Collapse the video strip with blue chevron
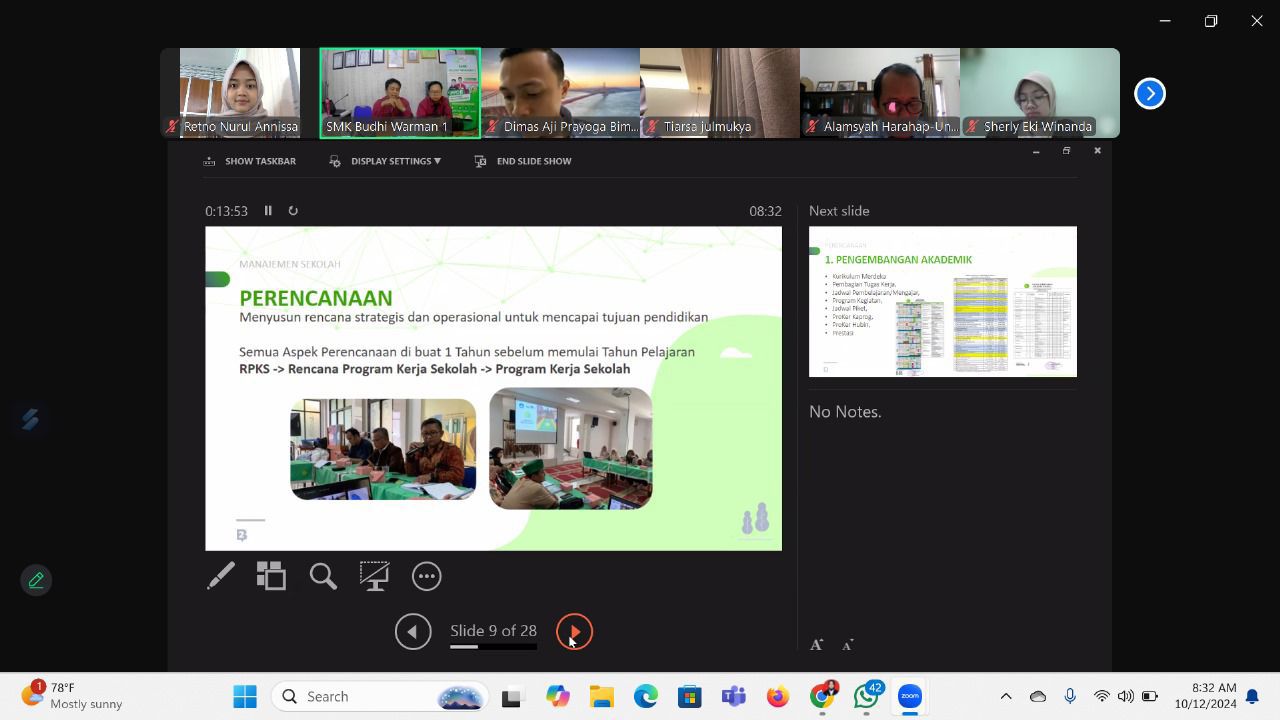1280x720 pixels. pyautogui.click(x=1150, y=93)
